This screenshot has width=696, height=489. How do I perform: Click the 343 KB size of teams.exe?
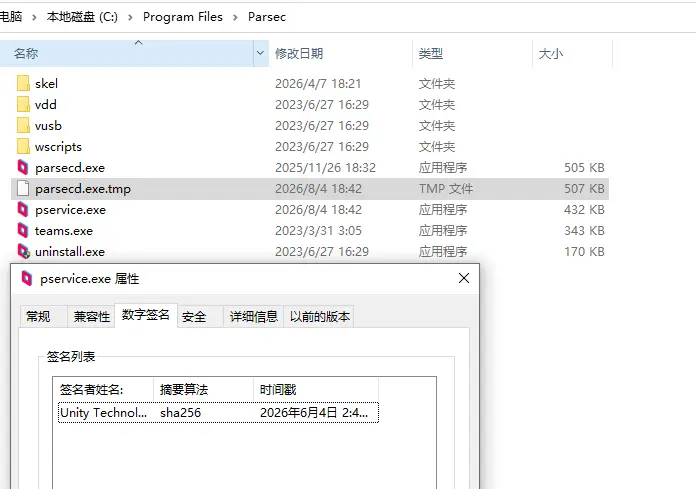coord(584,231)
